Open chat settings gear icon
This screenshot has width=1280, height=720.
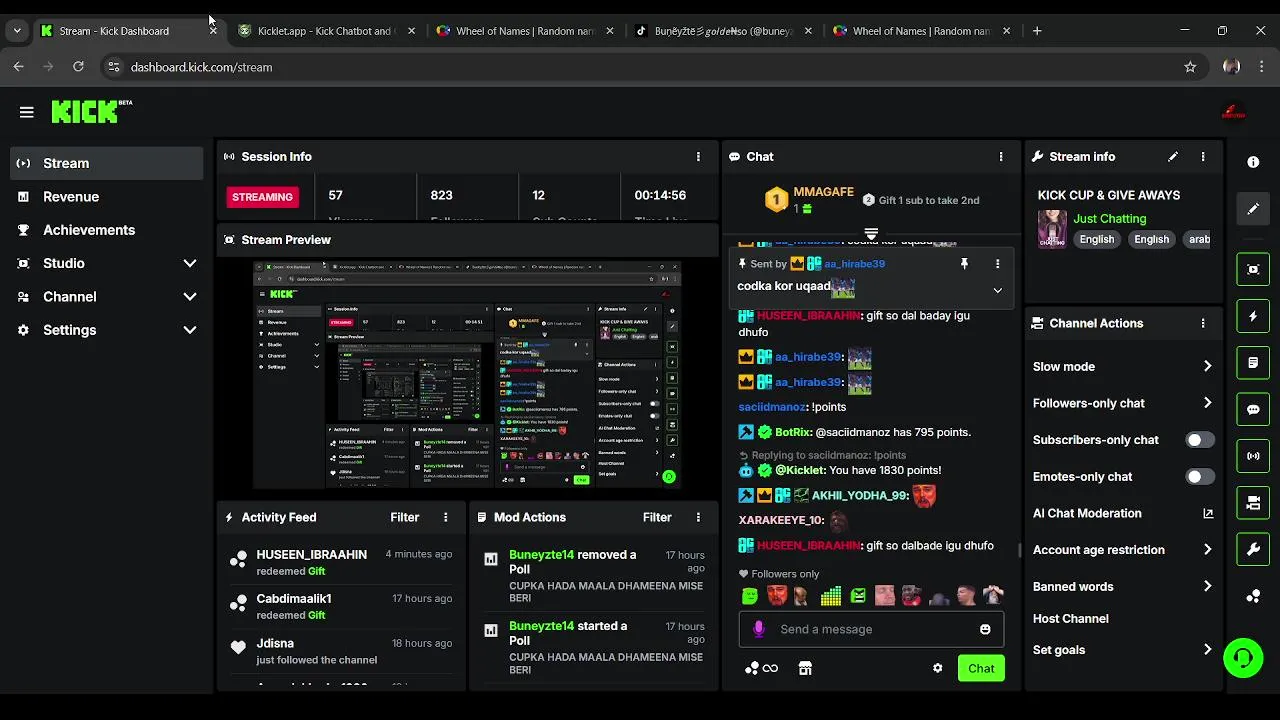pos(937,668)
